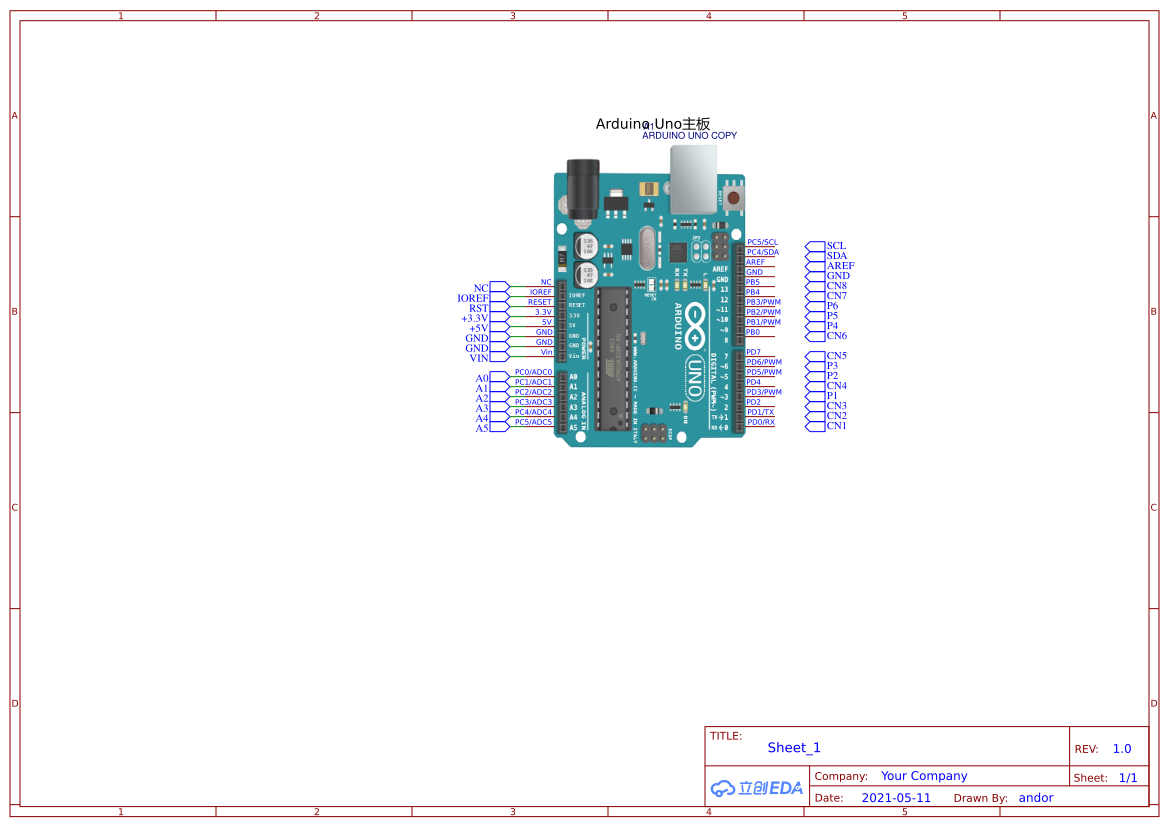Select the IOREF net port symbol
The image size is (1169, 827).
[x=500, y=298]
